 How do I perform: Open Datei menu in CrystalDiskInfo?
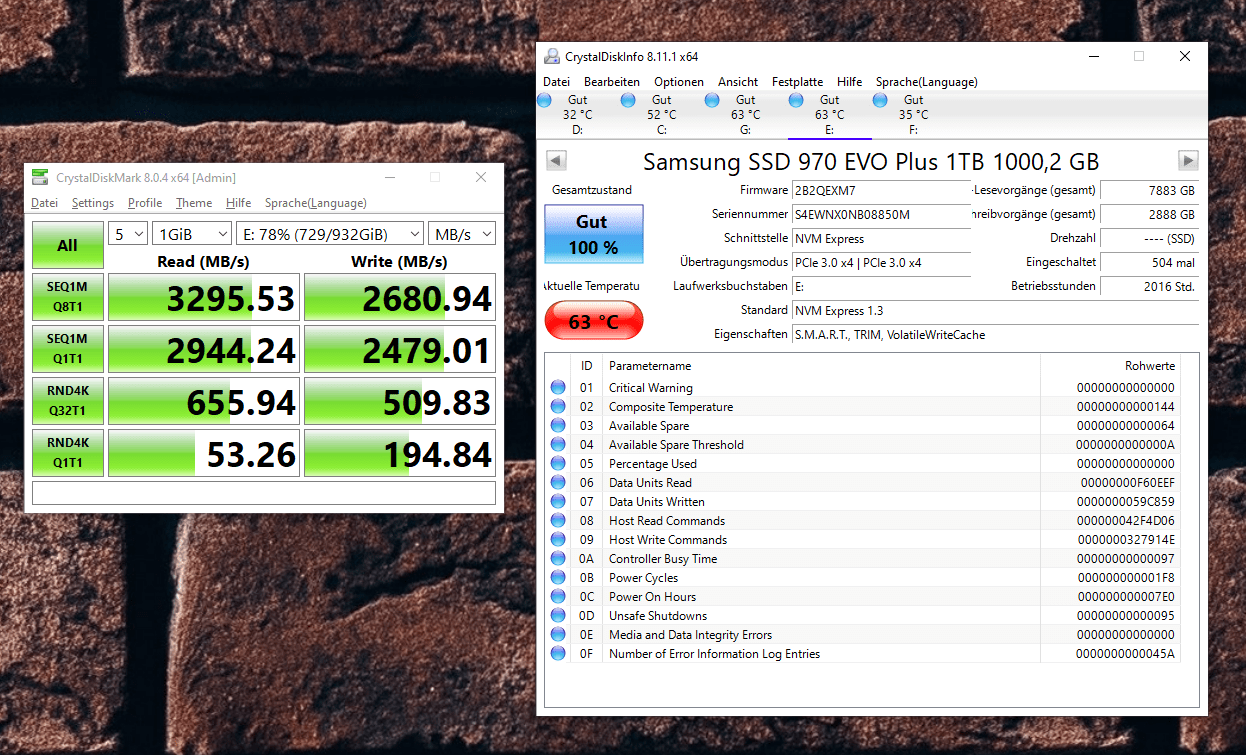coord(556,82)
